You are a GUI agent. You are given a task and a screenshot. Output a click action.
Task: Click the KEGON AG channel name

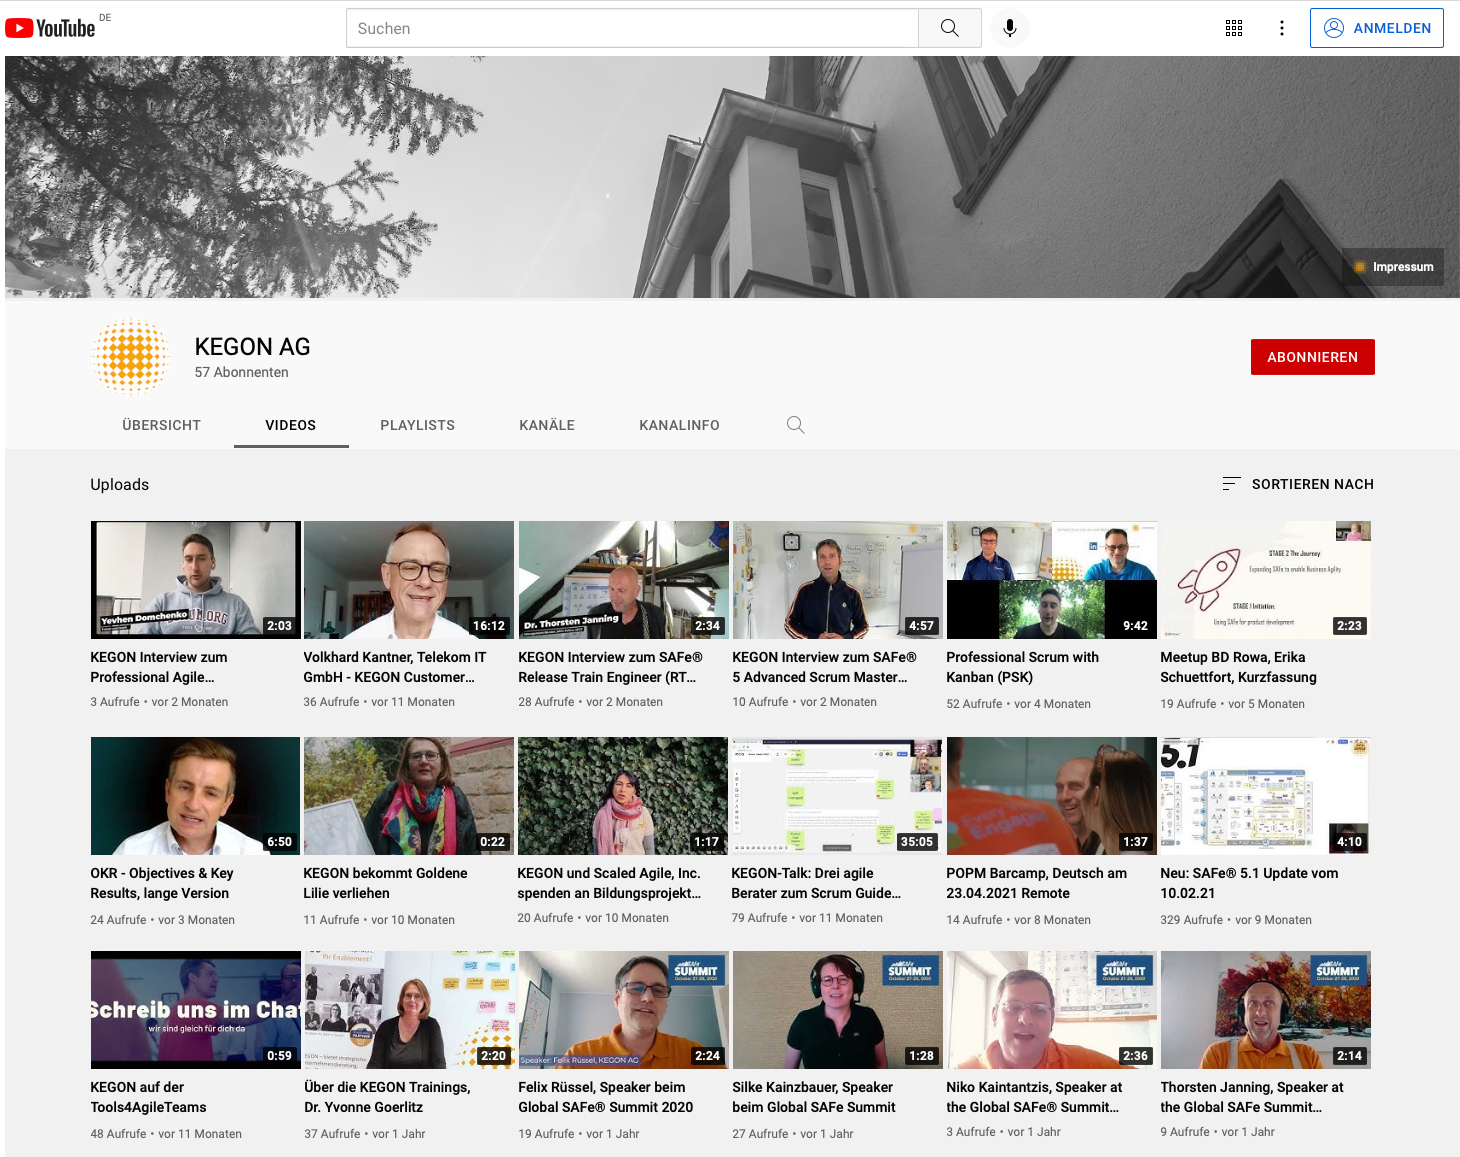pyautogui.click(x=252, y=347)
